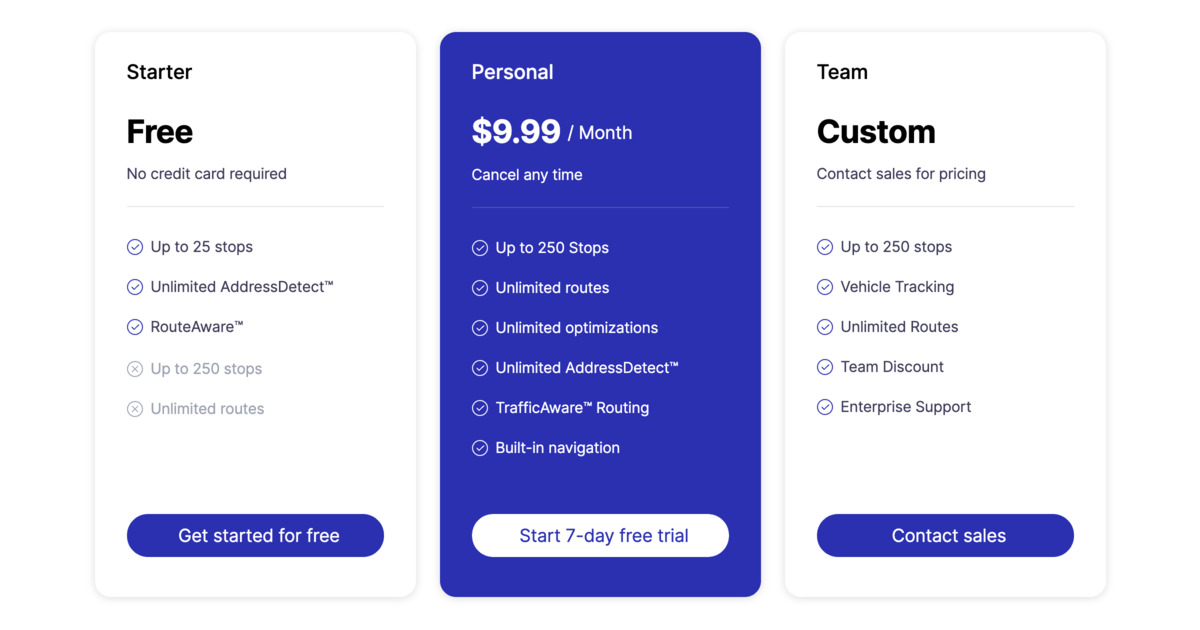
Task: Click the Custom pricing text
Action: click(x=876, y=131)
